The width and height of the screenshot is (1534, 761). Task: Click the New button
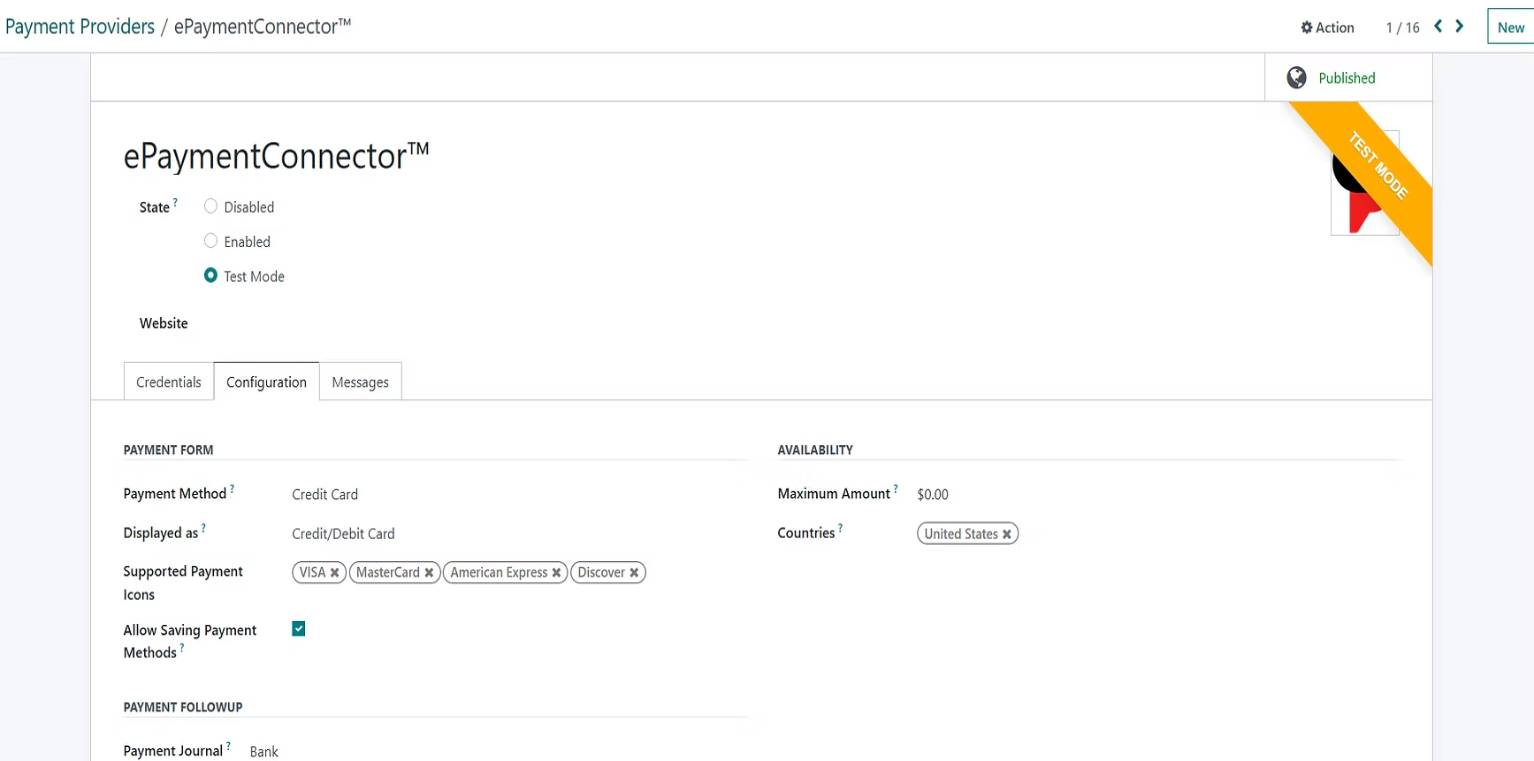tap(1511, 27)
